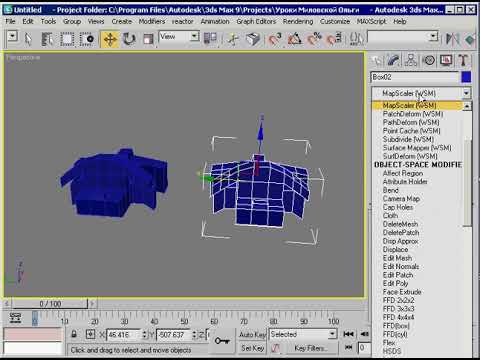Open the Motion command panel tab
The width and height of the screenshot is (480, 360).
429,60
